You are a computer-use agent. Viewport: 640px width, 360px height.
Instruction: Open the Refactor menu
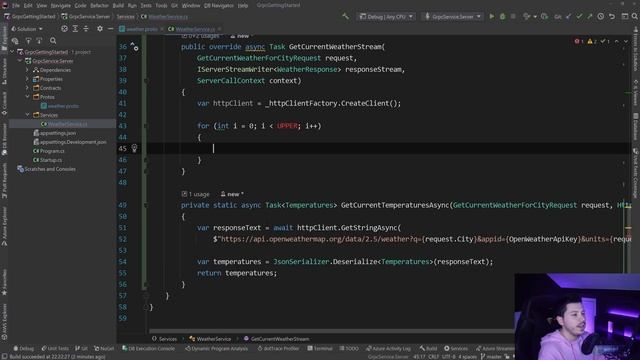[99, 6]
